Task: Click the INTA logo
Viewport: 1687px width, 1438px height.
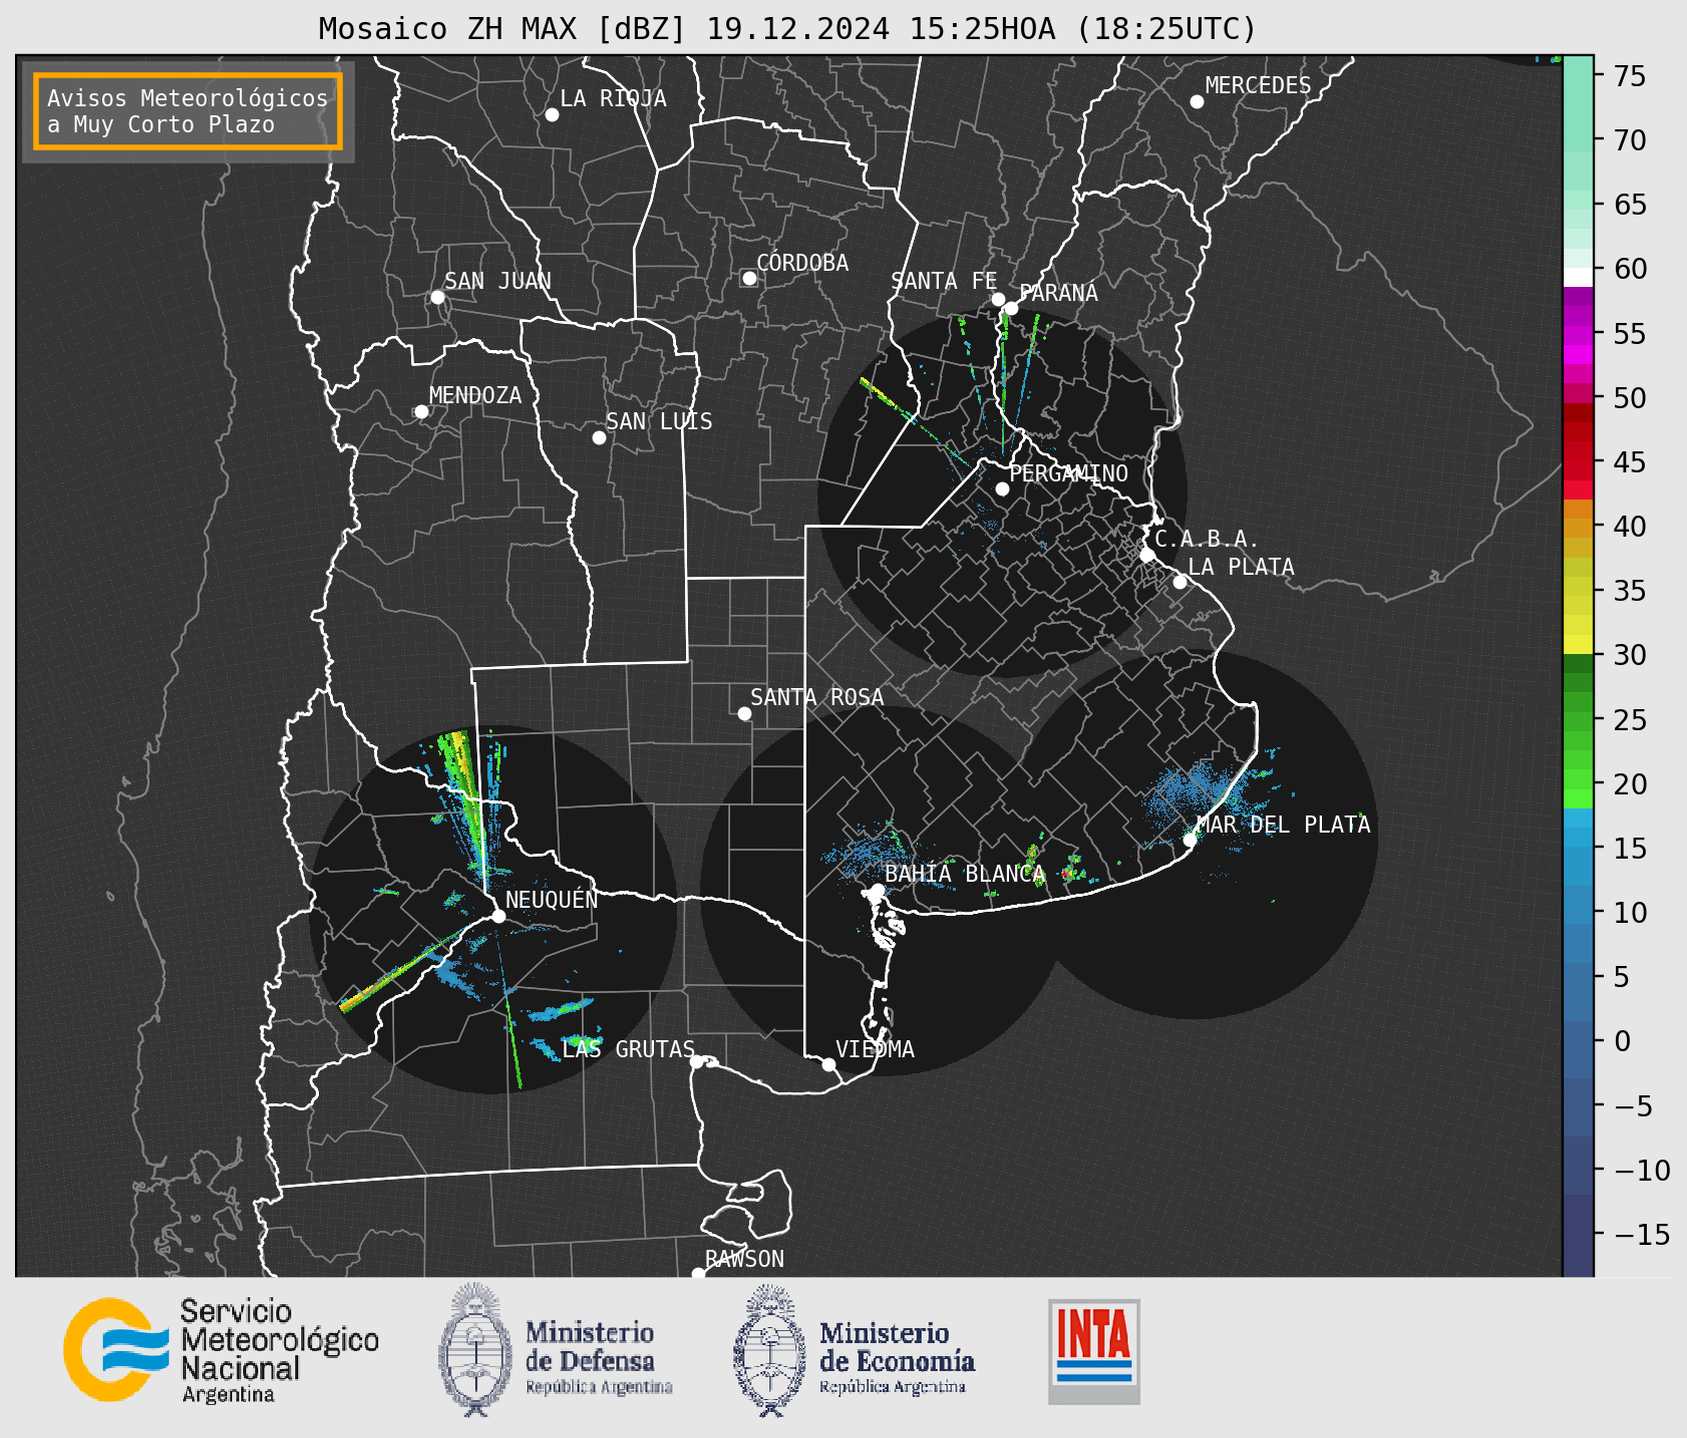Action: coord(1094,1351)
